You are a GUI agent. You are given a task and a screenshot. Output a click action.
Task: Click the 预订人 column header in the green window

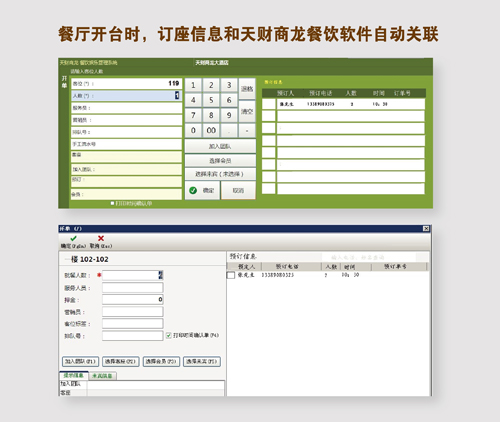coord(286,93)
